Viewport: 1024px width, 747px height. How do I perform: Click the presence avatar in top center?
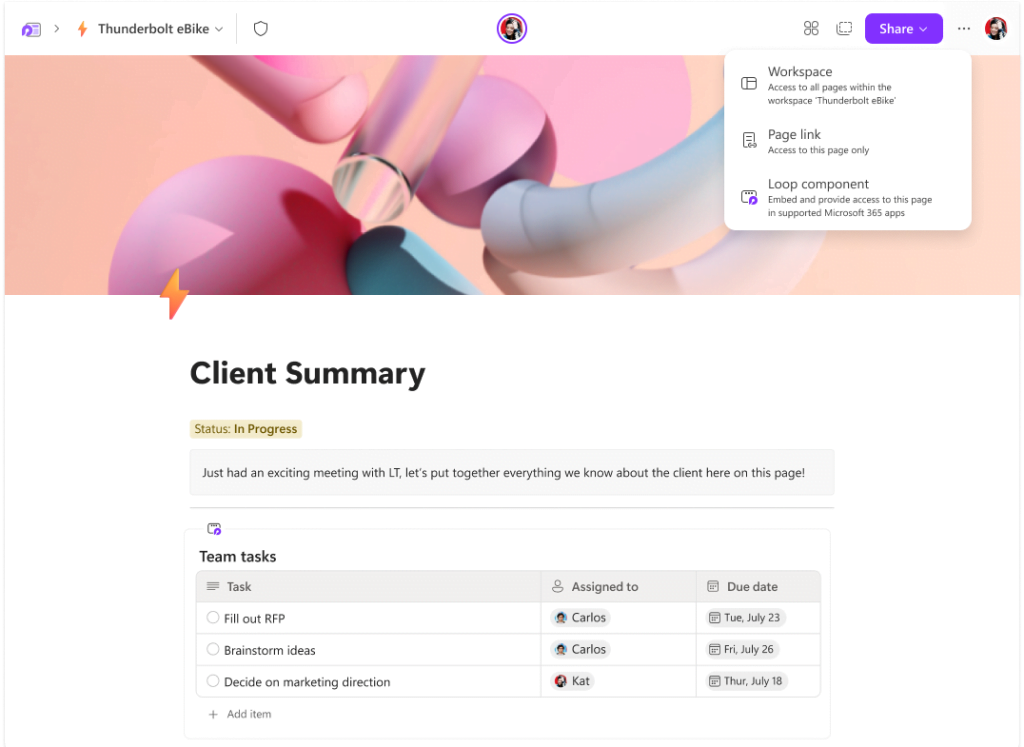[x=512, y=29]
